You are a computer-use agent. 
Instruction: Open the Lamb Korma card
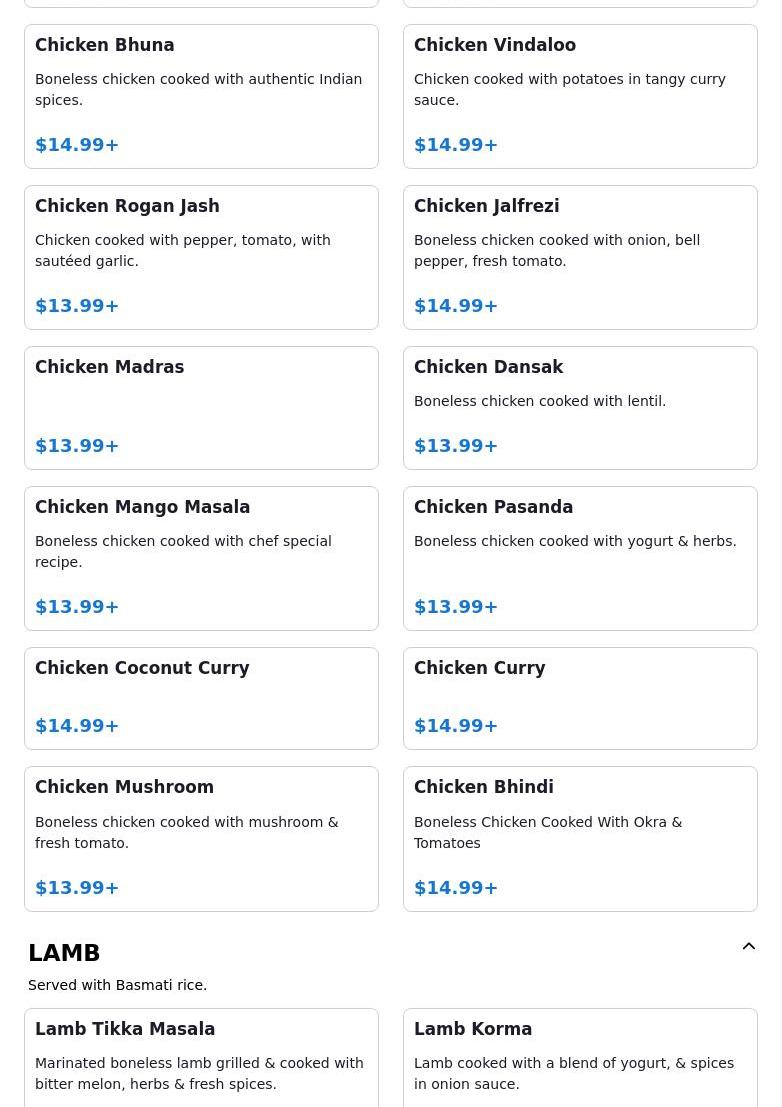point(580,1057)
